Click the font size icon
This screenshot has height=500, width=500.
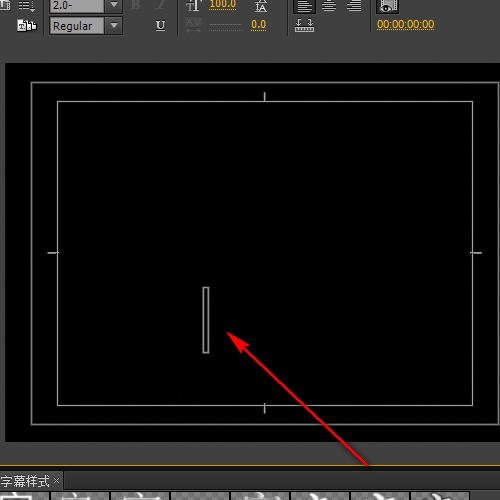[x=193, y=5]
